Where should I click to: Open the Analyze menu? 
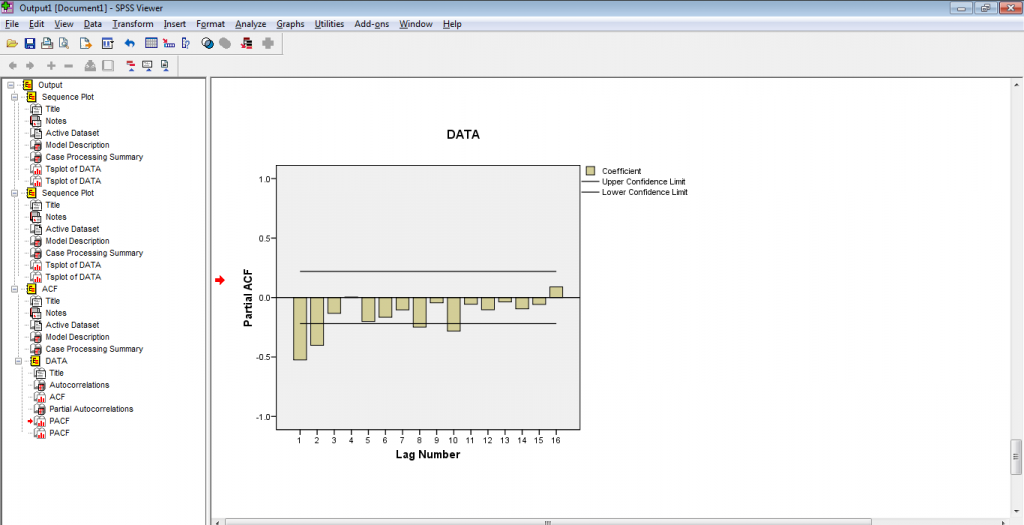coord(250,23)
